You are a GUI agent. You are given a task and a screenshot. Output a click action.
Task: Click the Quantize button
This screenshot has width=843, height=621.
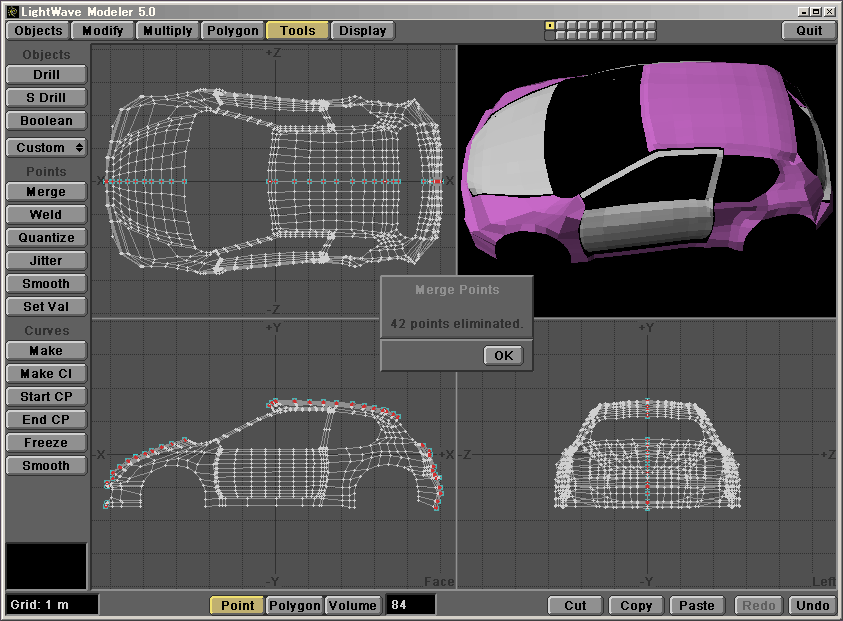click(x=46, y=238)
